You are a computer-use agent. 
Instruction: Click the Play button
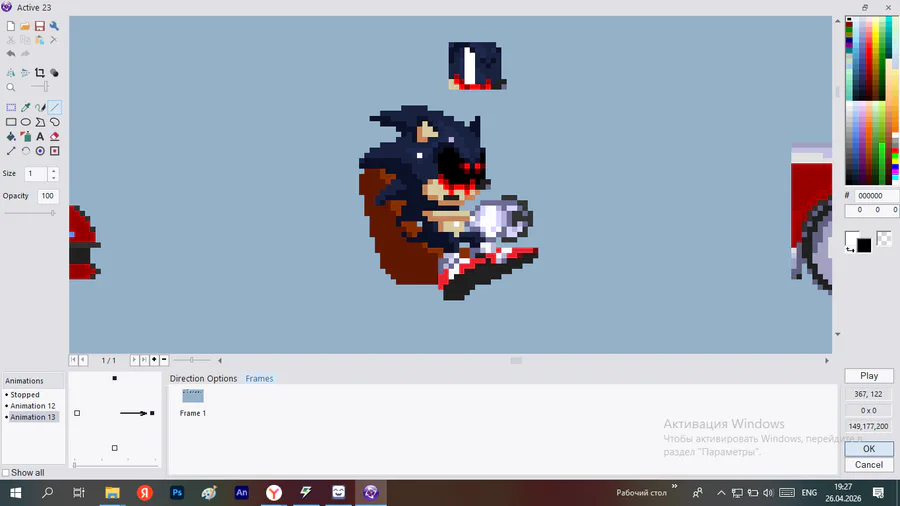[869, 376]
